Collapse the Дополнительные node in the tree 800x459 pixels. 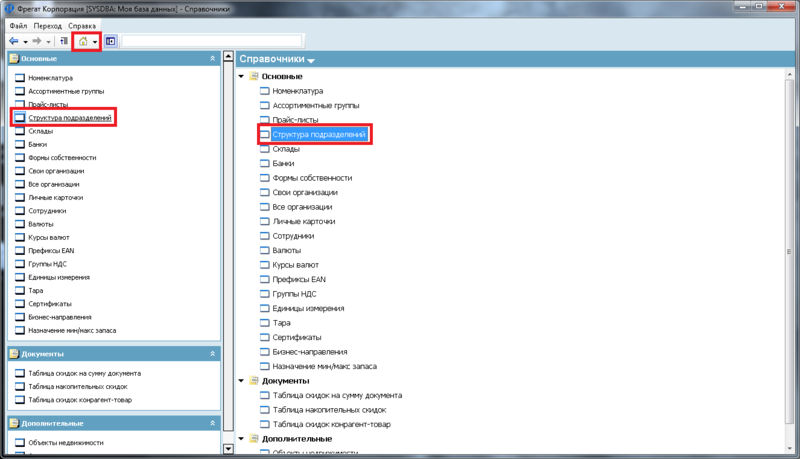point(241,439)
